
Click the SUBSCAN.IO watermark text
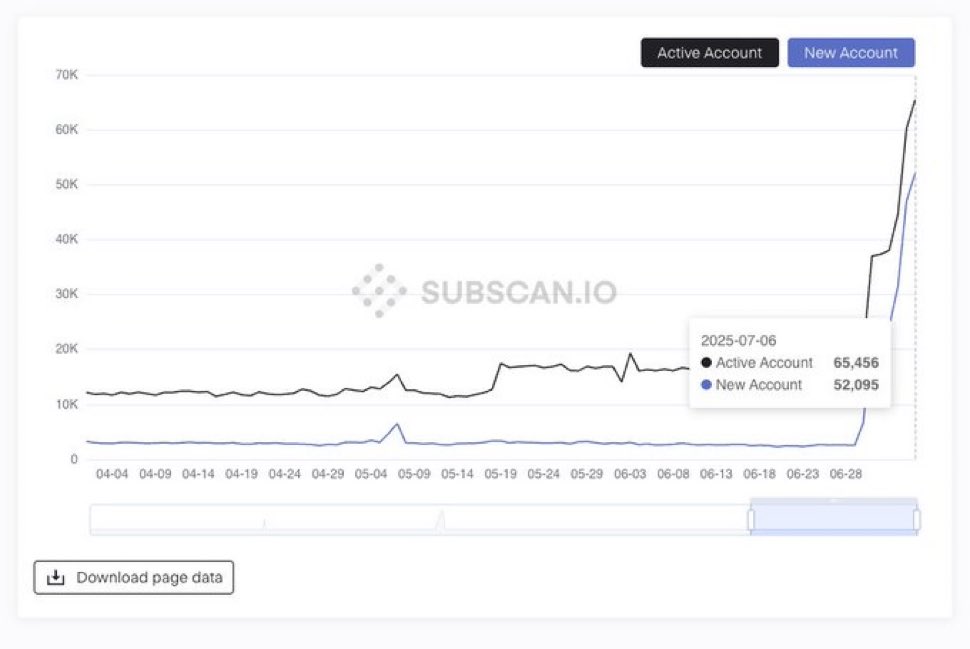coord(519,292)
